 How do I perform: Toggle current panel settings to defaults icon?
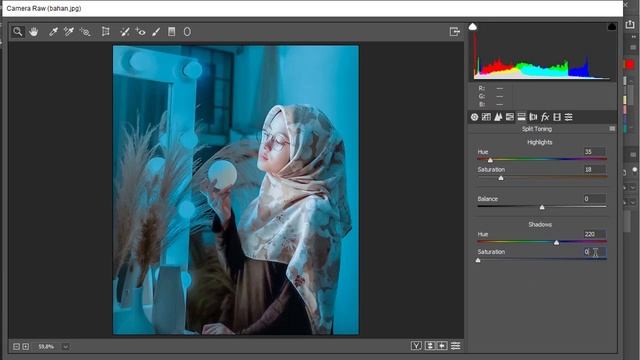[x=456, y=346]
